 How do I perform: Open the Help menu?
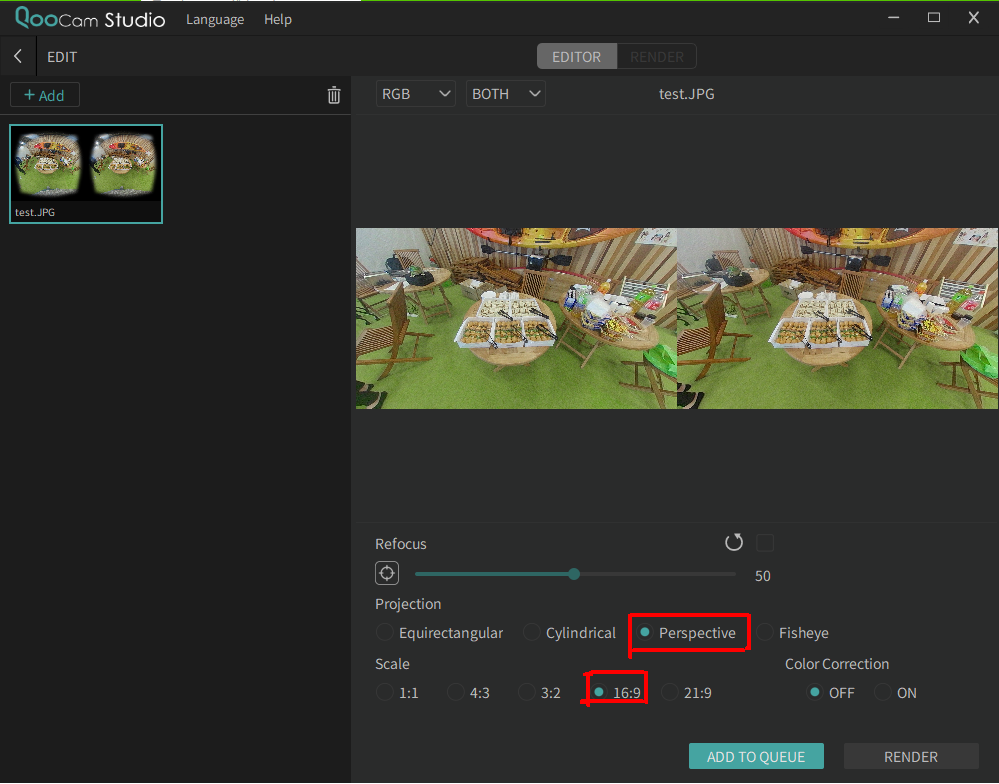click(x=278, y=20)
